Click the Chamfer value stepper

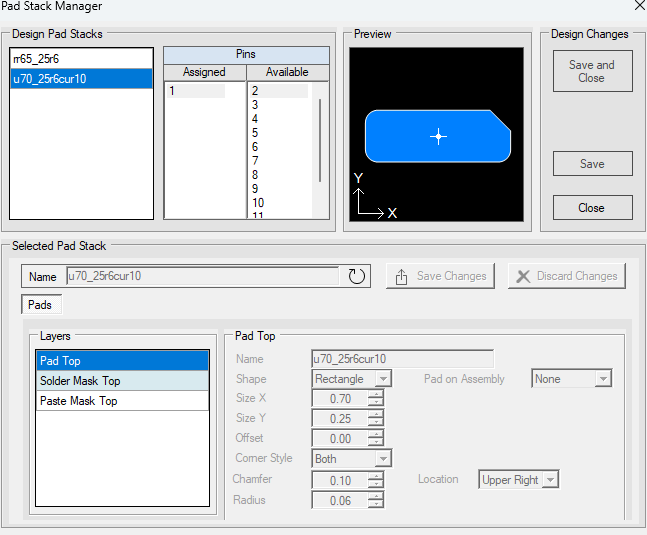376,480
